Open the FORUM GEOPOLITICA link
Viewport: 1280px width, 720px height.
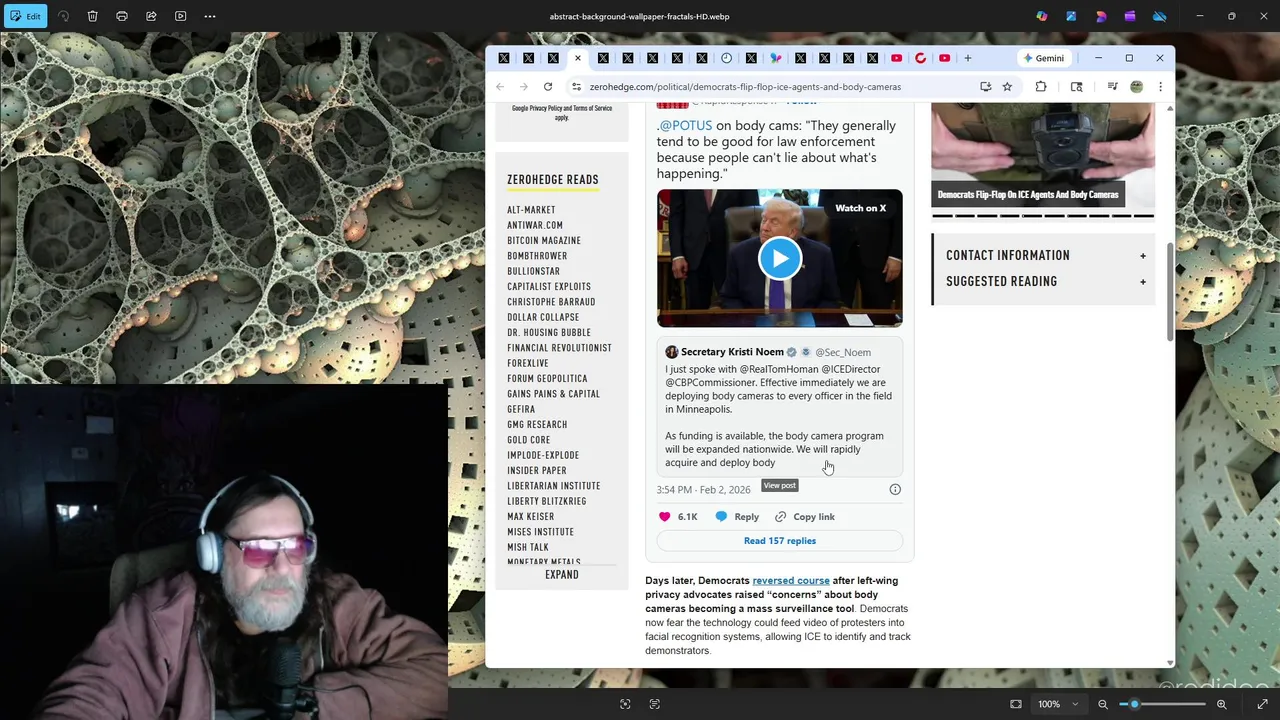click(x=547, y=379)
